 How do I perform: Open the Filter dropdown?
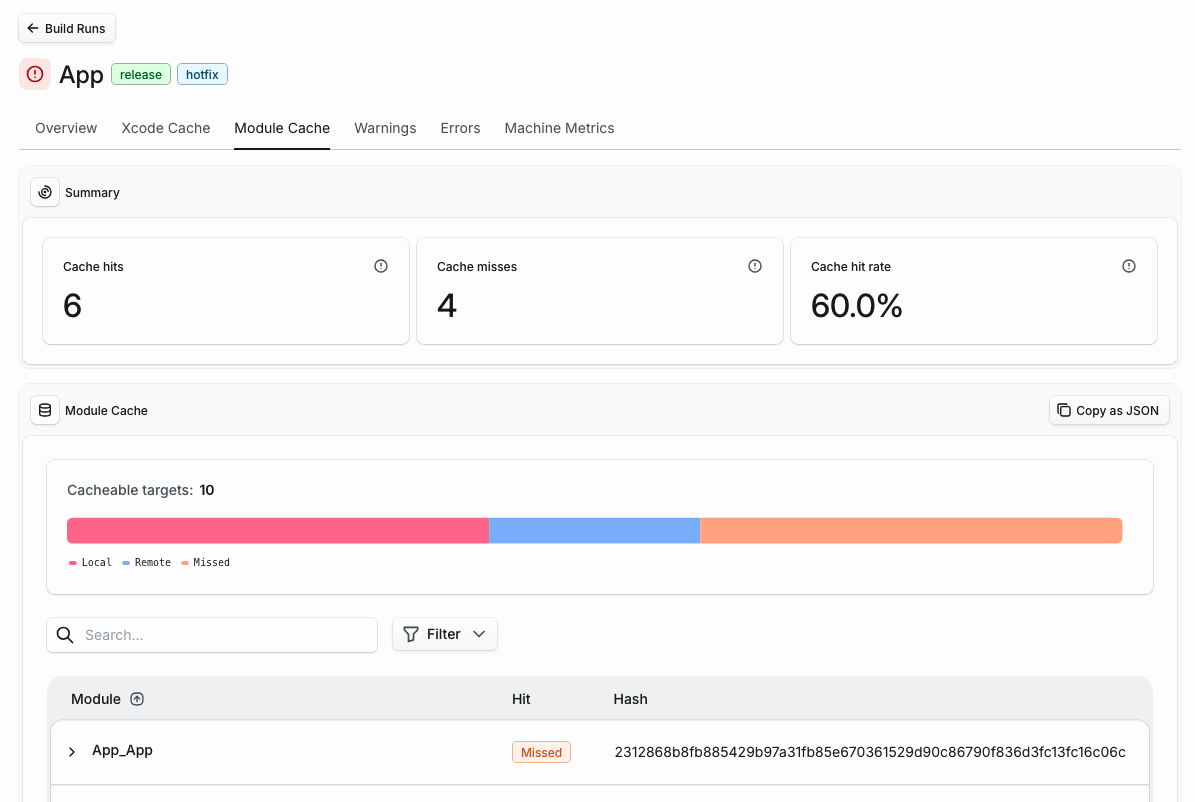444,634
